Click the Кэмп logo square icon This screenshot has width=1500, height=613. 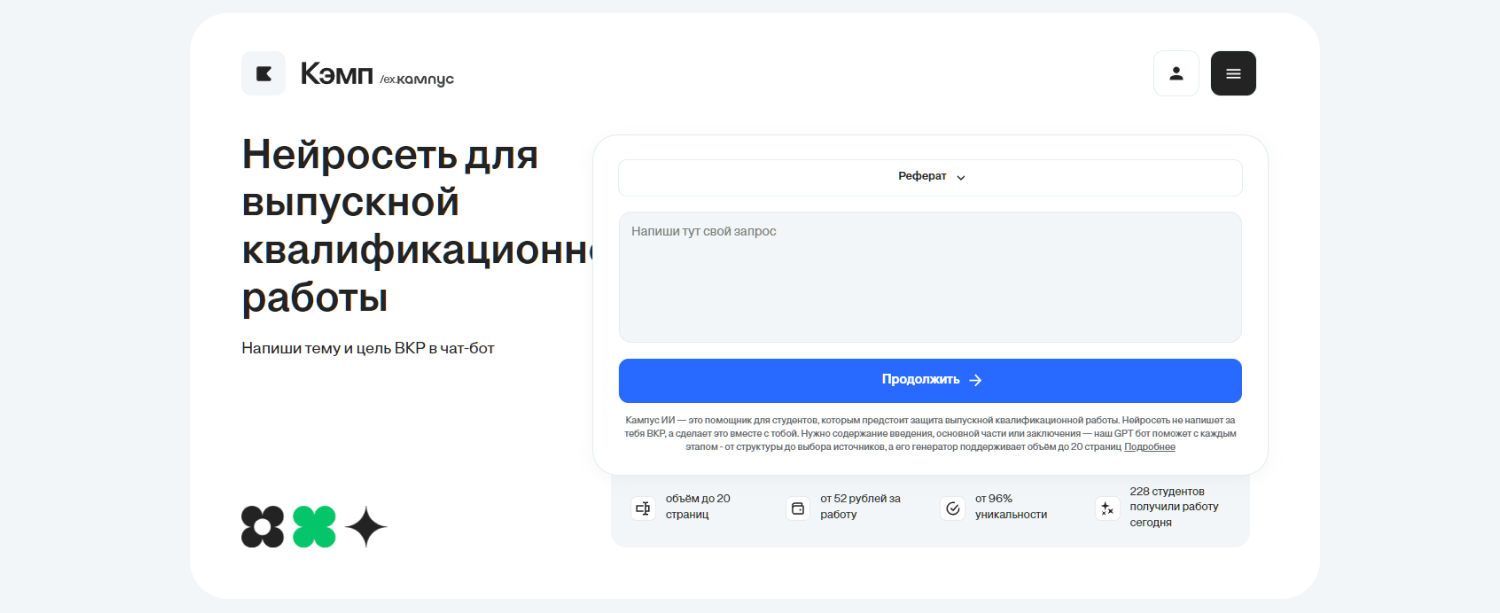[x=263, y=73]
